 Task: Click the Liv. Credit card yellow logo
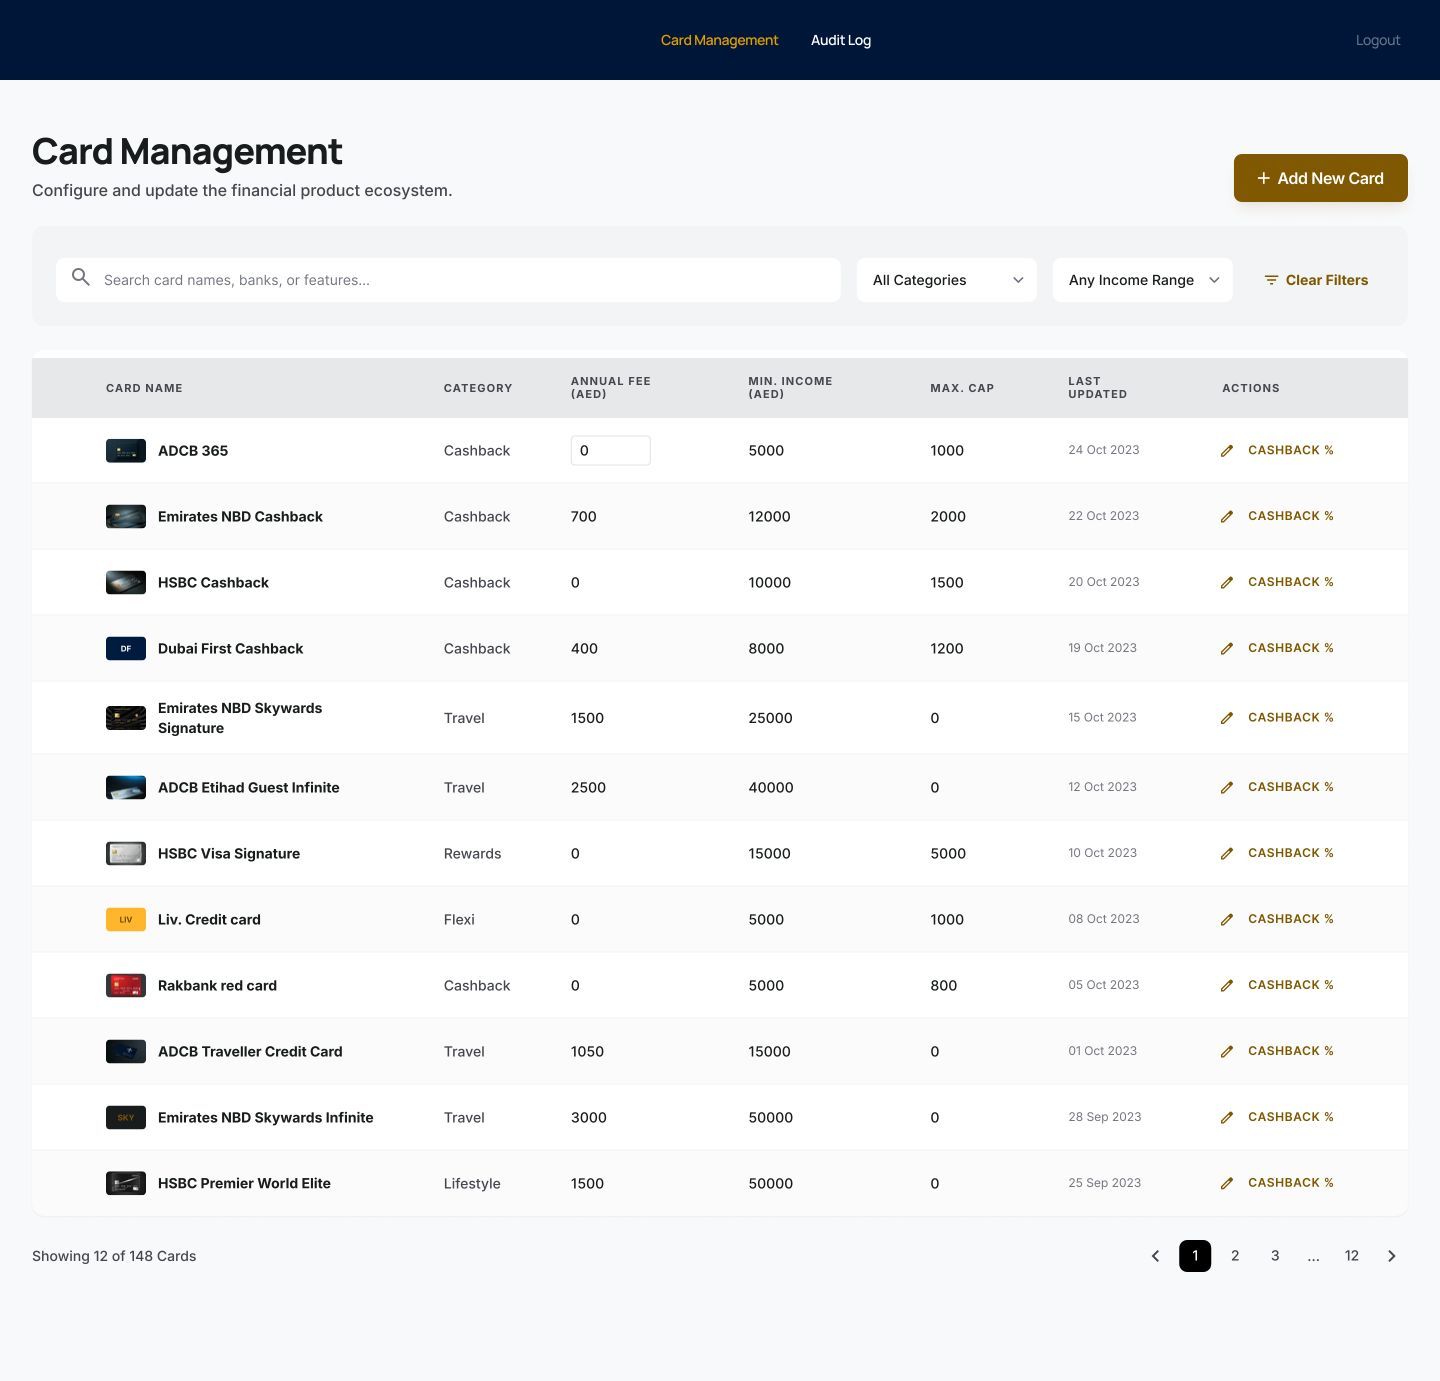tap(126, 920)
